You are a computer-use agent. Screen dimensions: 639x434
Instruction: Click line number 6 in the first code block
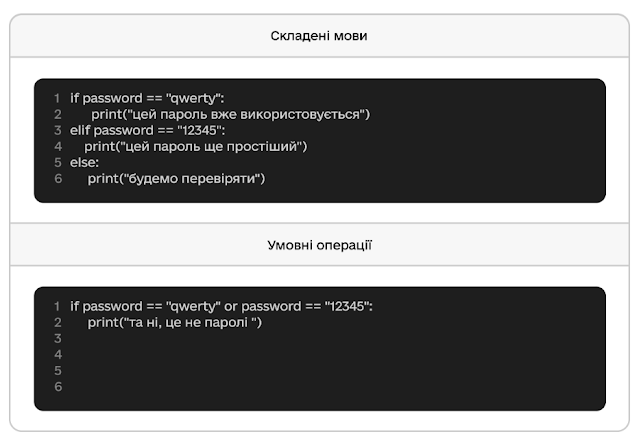(x=58, y=178)
